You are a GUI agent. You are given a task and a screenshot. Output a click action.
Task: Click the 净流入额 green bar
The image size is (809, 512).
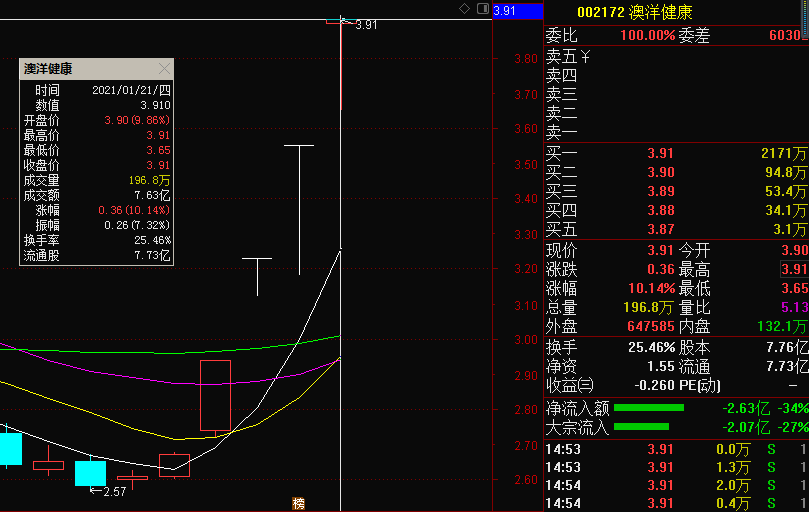pyautogui.click(x=648, y=408)
